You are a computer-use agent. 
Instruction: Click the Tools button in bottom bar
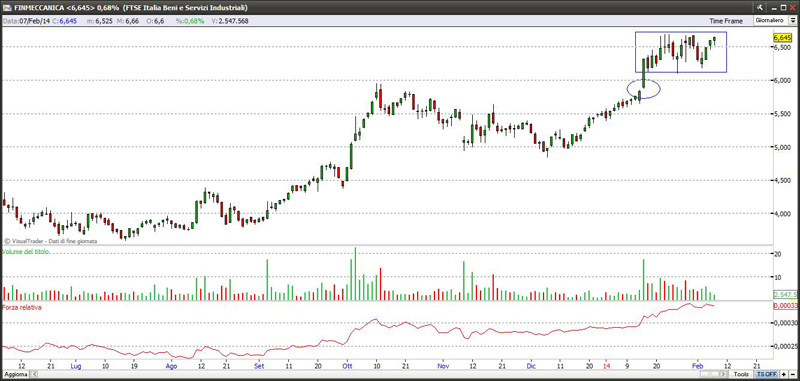click(x=741, y=374)
